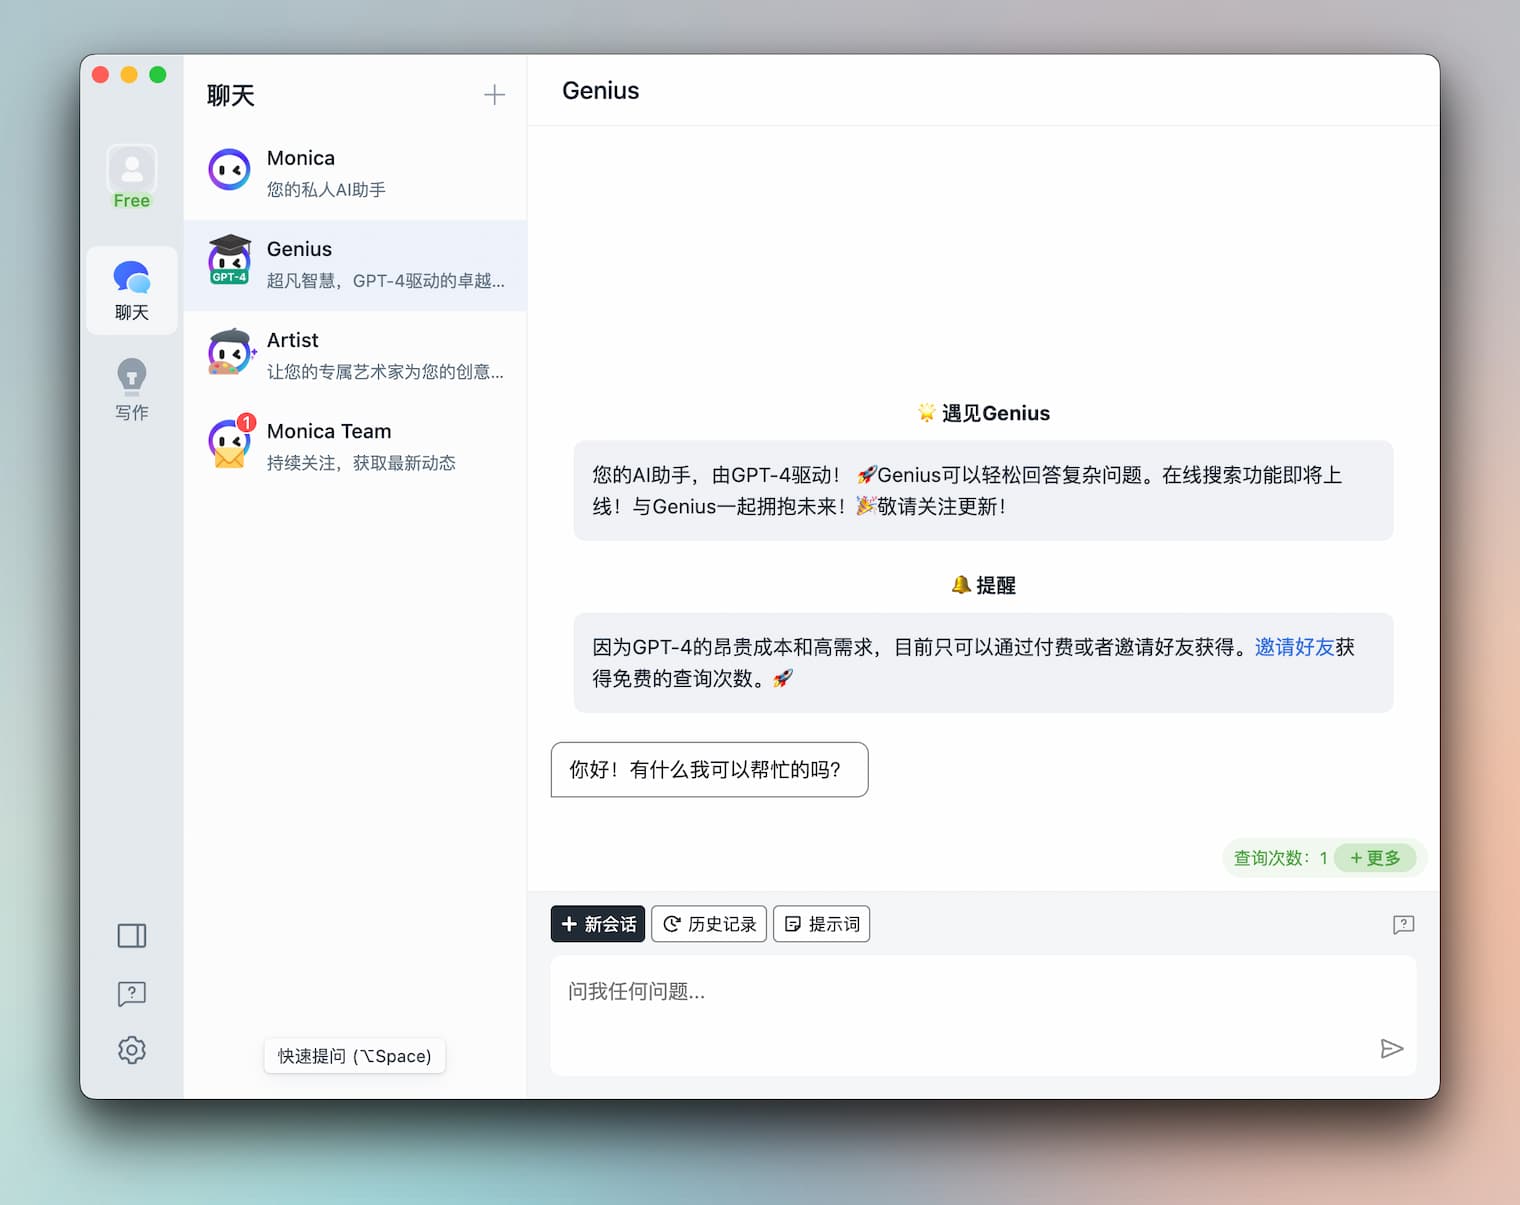Image resolution: width=1520 pixels, height=1205 pixels.
Task: Open the 聊天 chat section in sidebar
Action: (132, 290)
